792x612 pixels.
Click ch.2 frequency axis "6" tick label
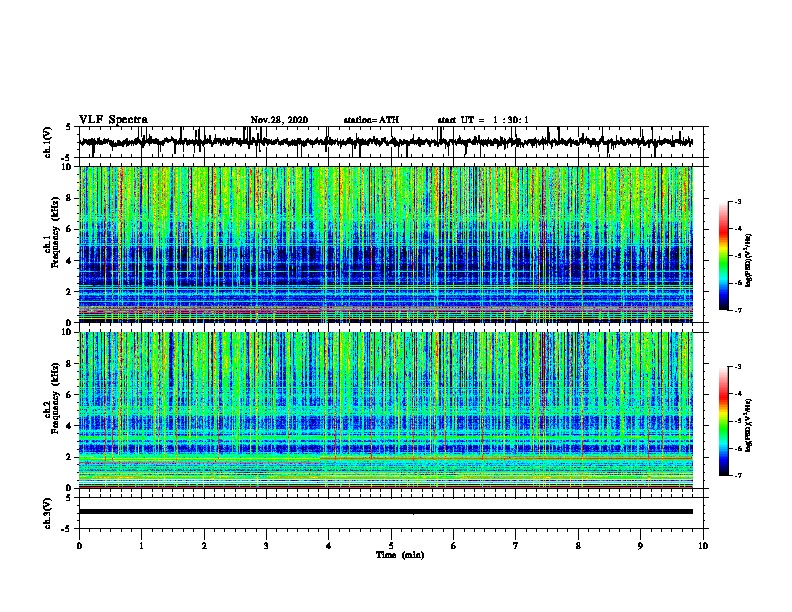(x=70, y=395)
